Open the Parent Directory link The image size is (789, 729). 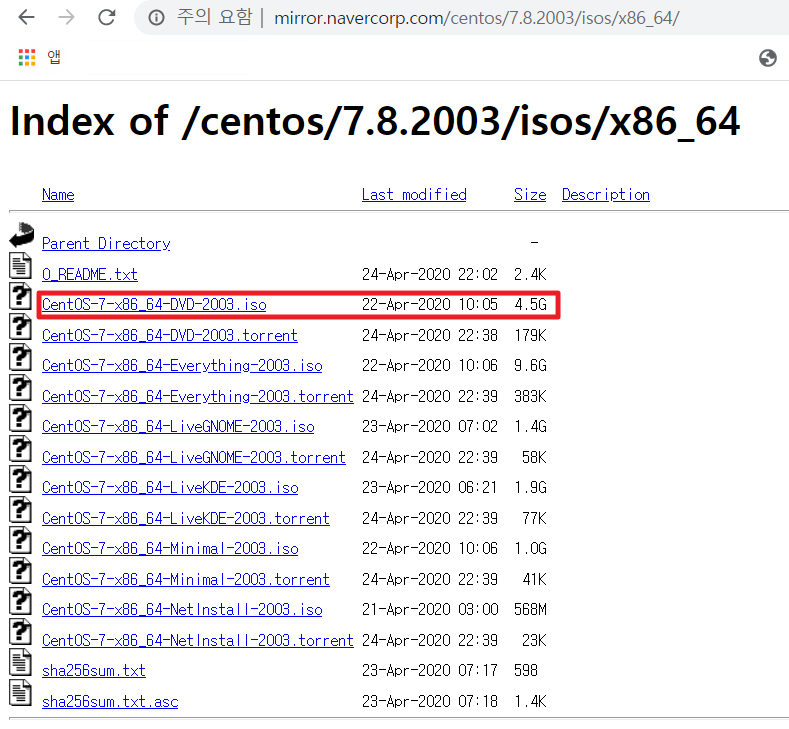coord(106,244)
